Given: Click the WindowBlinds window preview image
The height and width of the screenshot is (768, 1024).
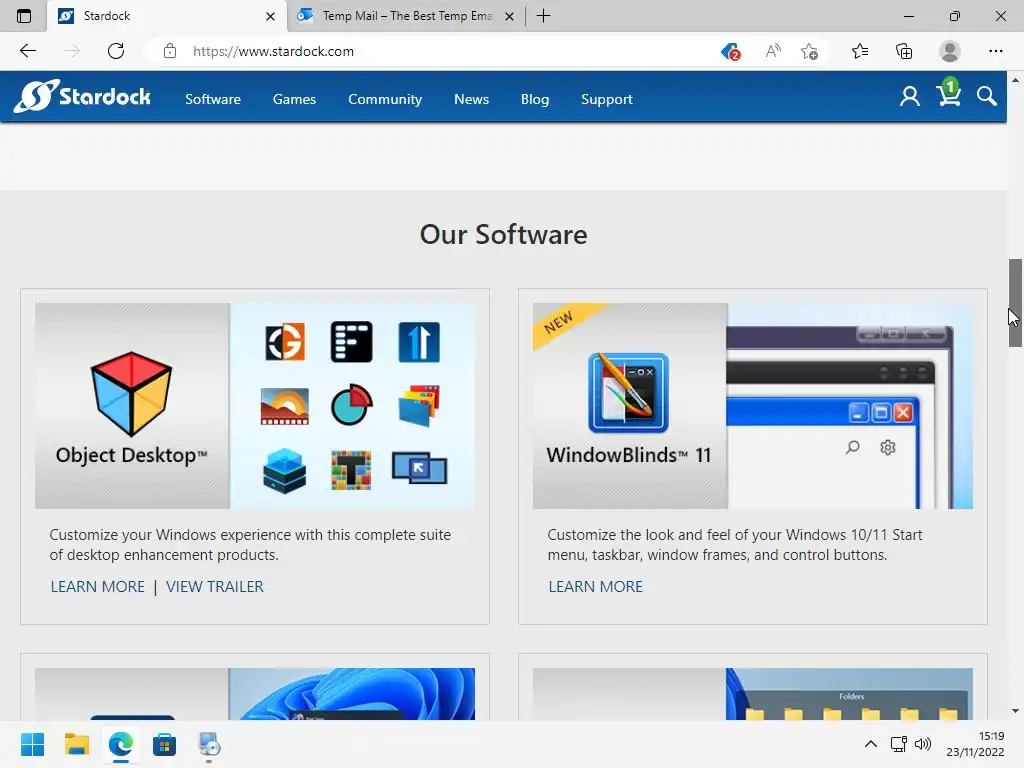Looking at the screenshot, I should (850, 406).
